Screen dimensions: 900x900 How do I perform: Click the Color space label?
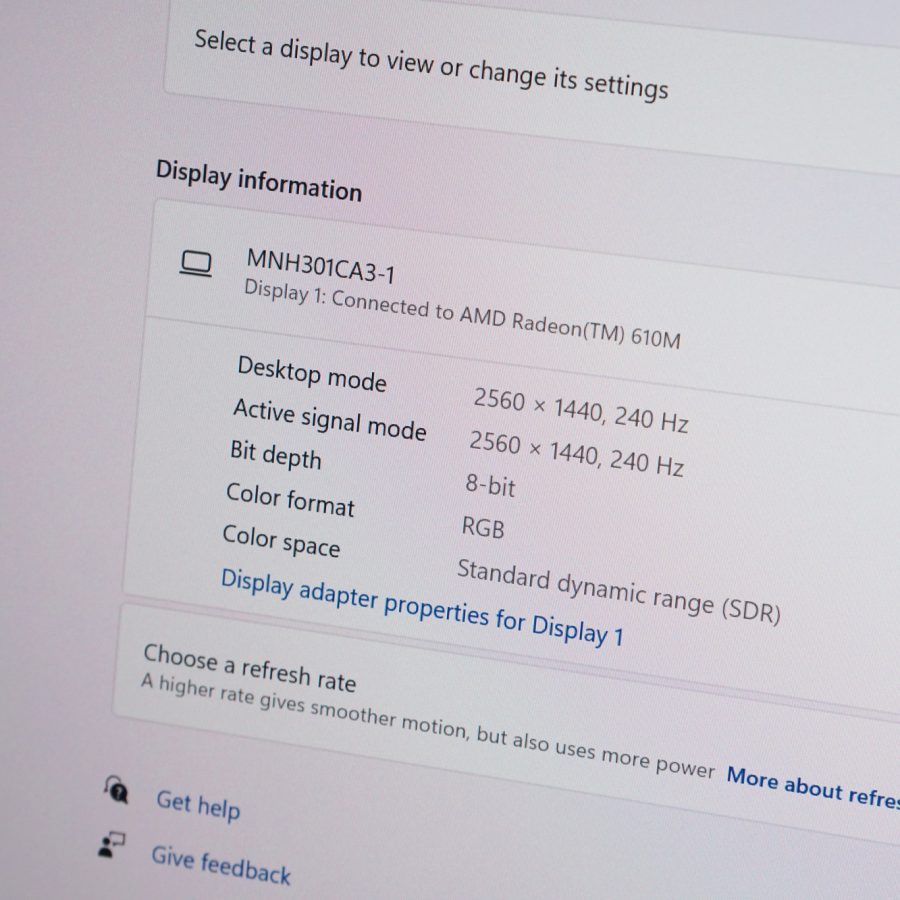pyautogui.click(x=281, y=541)
